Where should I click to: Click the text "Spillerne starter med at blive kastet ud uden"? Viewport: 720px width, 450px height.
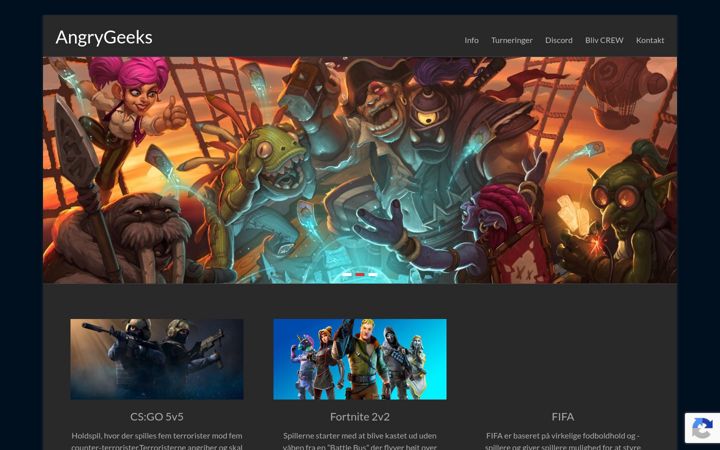360,435
